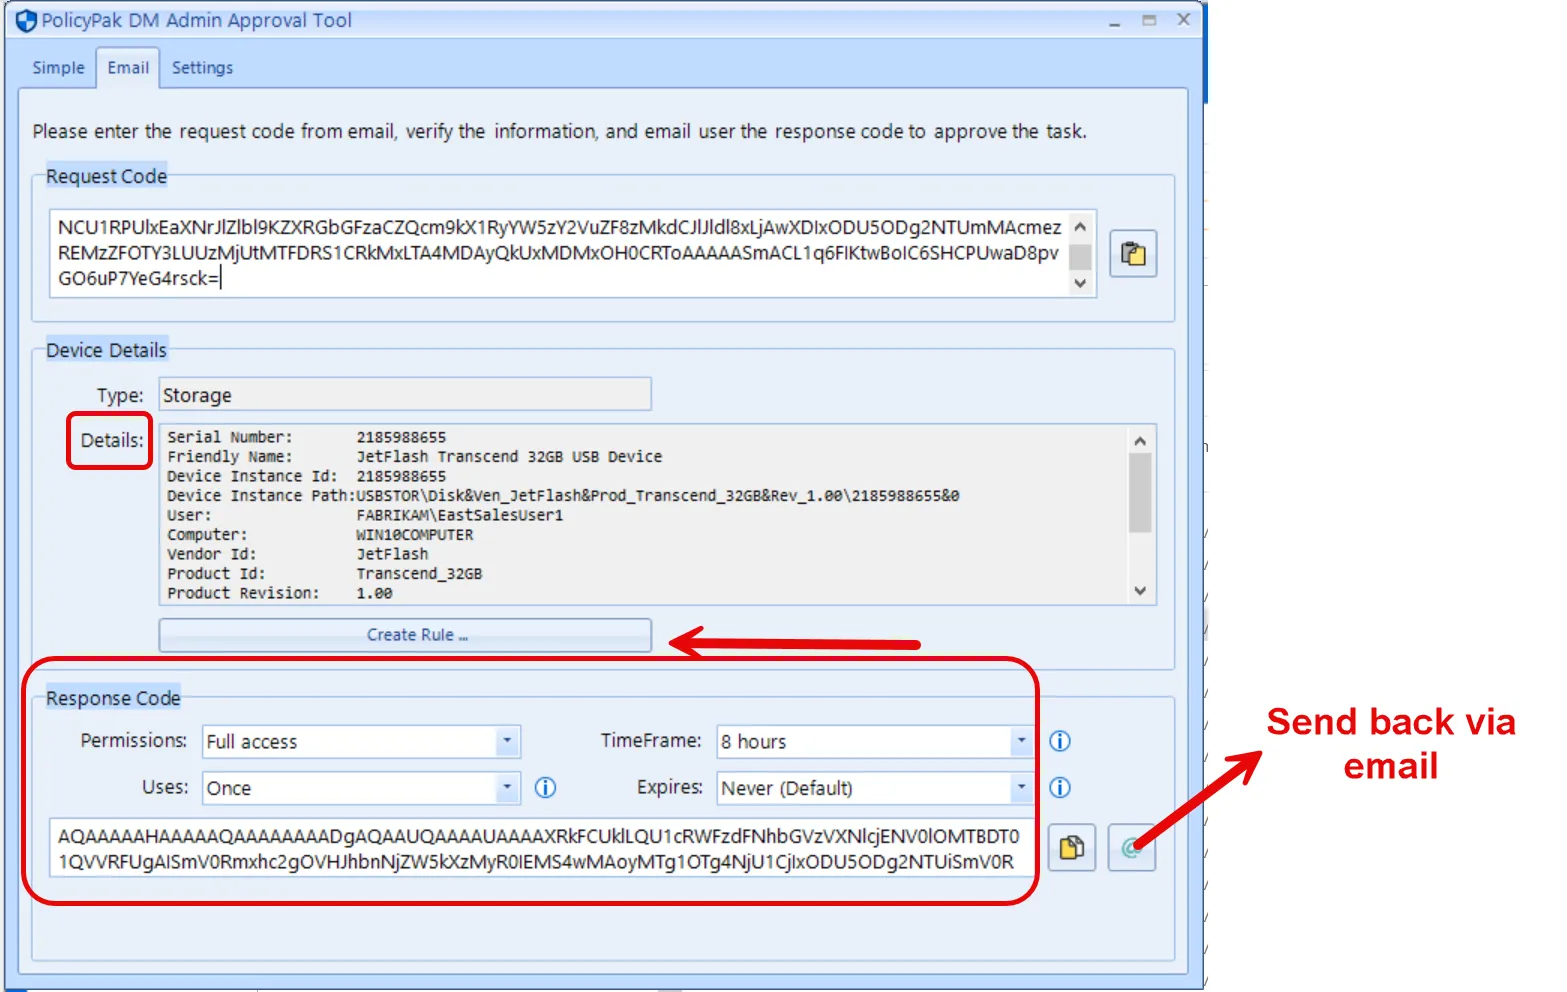Select product ID Transcend_32GB
The height and width of the screenshot is (992, 1567).
(x=419, y=574)
